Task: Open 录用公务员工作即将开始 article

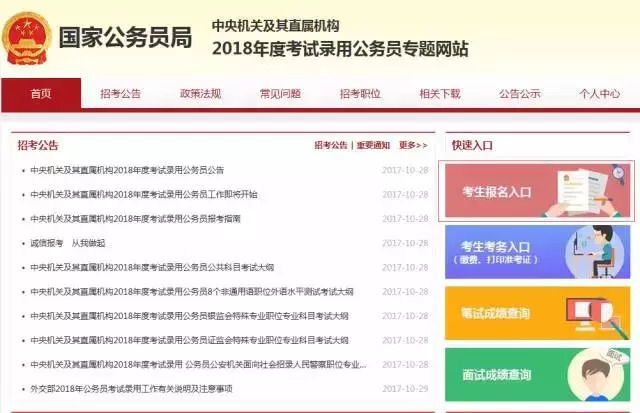Action: [144, 194]
